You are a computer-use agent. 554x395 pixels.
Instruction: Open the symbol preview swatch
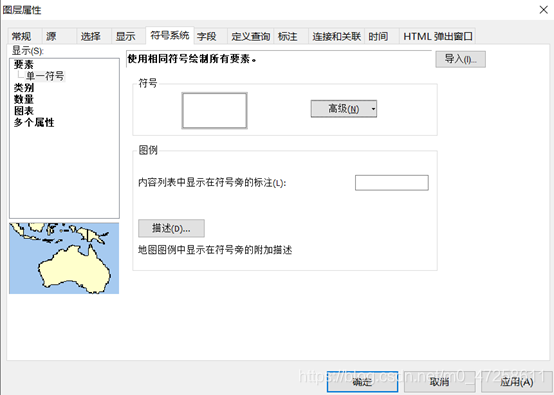pos(214,111)
